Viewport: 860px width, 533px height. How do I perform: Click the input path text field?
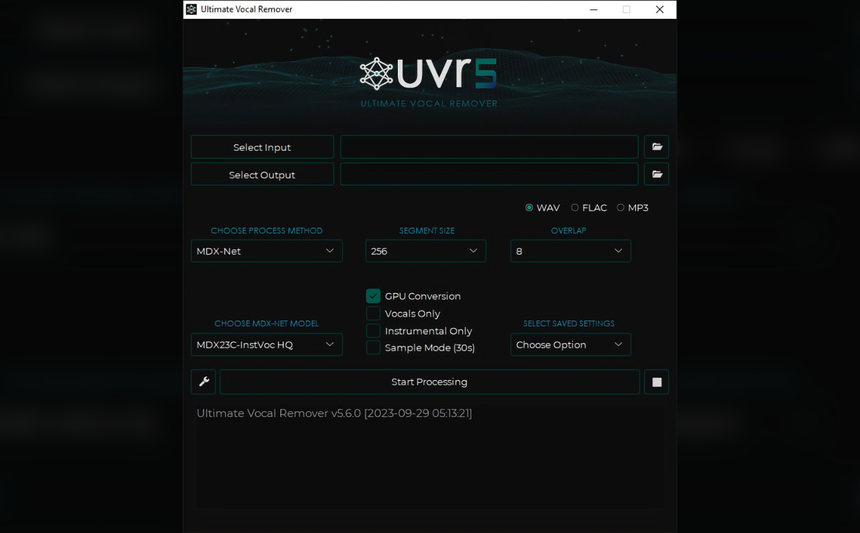tap(489, 147)
